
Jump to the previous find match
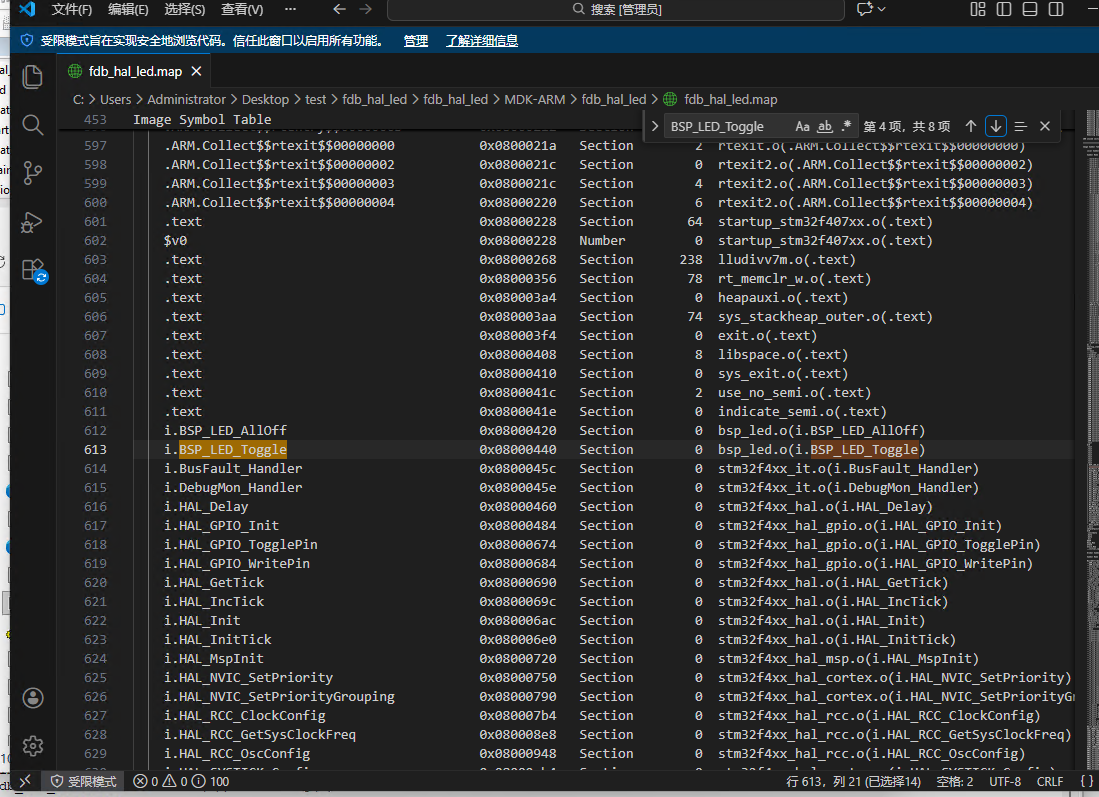(x=971, y=126)
